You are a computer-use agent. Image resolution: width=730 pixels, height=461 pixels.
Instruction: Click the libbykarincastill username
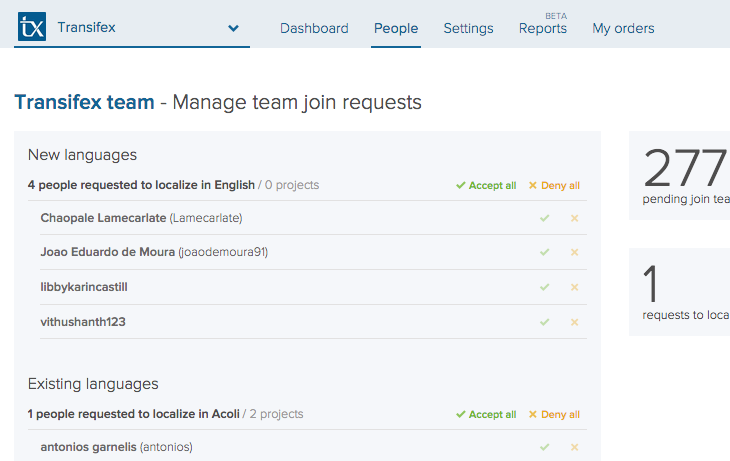[x=84, y=287]
